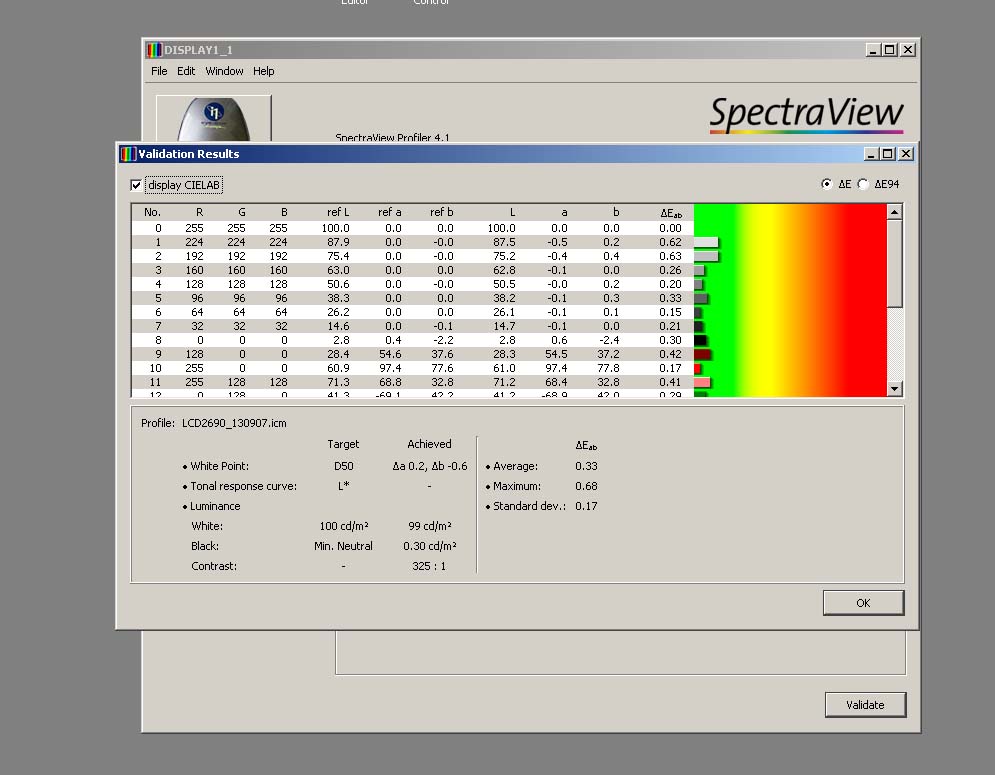This screenshot has height=775, width=995.
Task: Select ref L value "100.0" in row 0
Action: click(x=335, y=229)
